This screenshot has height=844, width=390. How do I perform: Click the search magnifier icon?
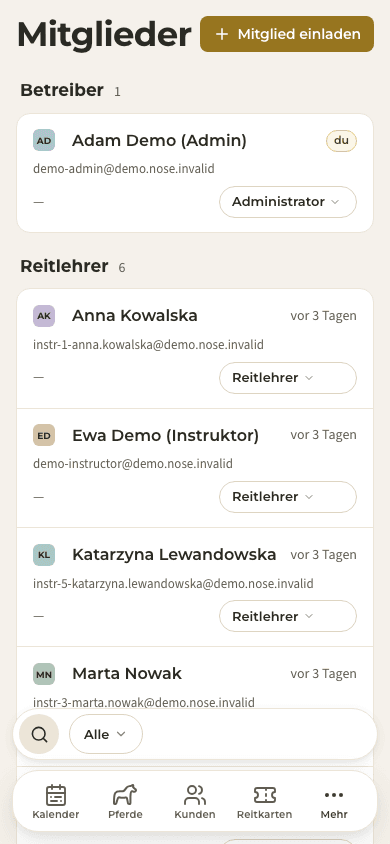point(39,734)
